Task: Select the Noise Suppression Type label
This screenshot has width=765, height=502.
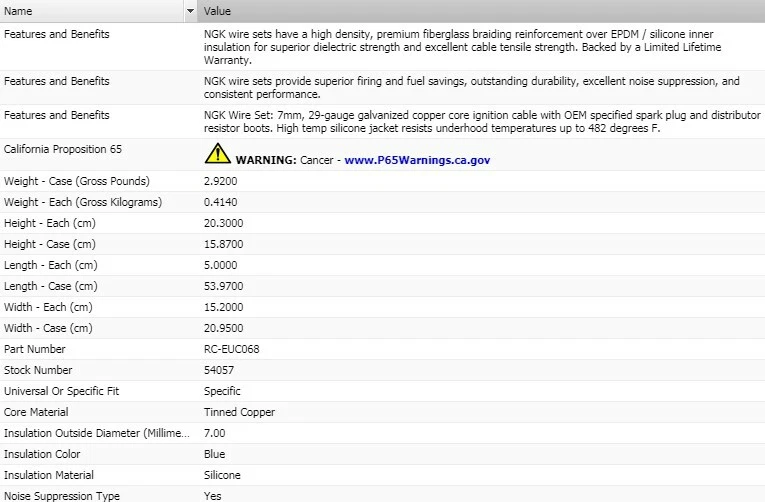Action: coord(62,496)
